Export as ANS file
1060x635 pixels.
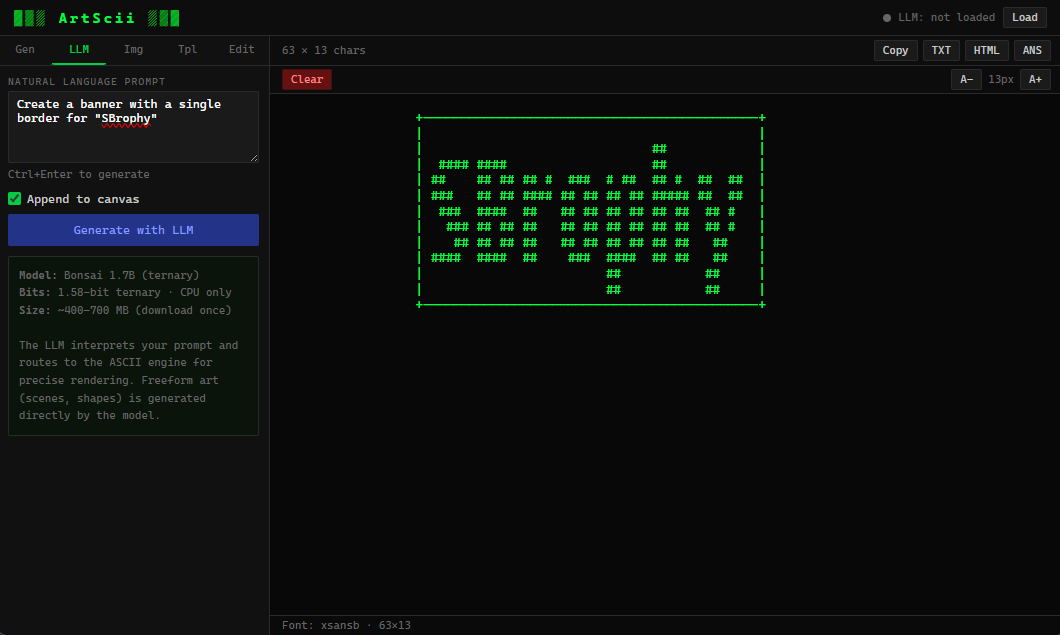click(x=1032, y=50)
